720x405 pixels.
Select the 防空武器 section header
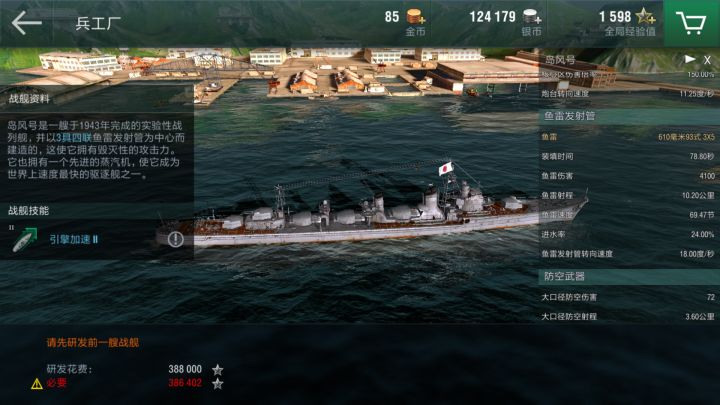point(629,276)
